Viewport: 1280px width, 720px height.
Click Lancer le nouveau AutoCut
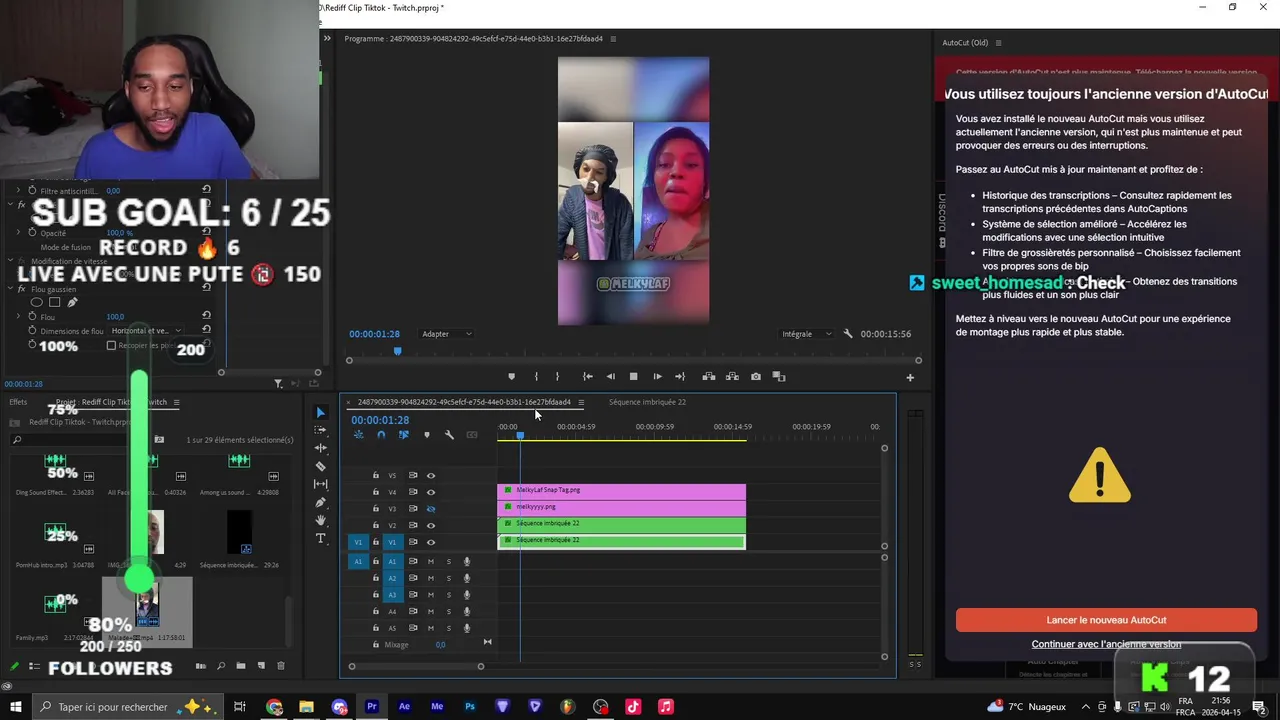(x=1106, y=620)
